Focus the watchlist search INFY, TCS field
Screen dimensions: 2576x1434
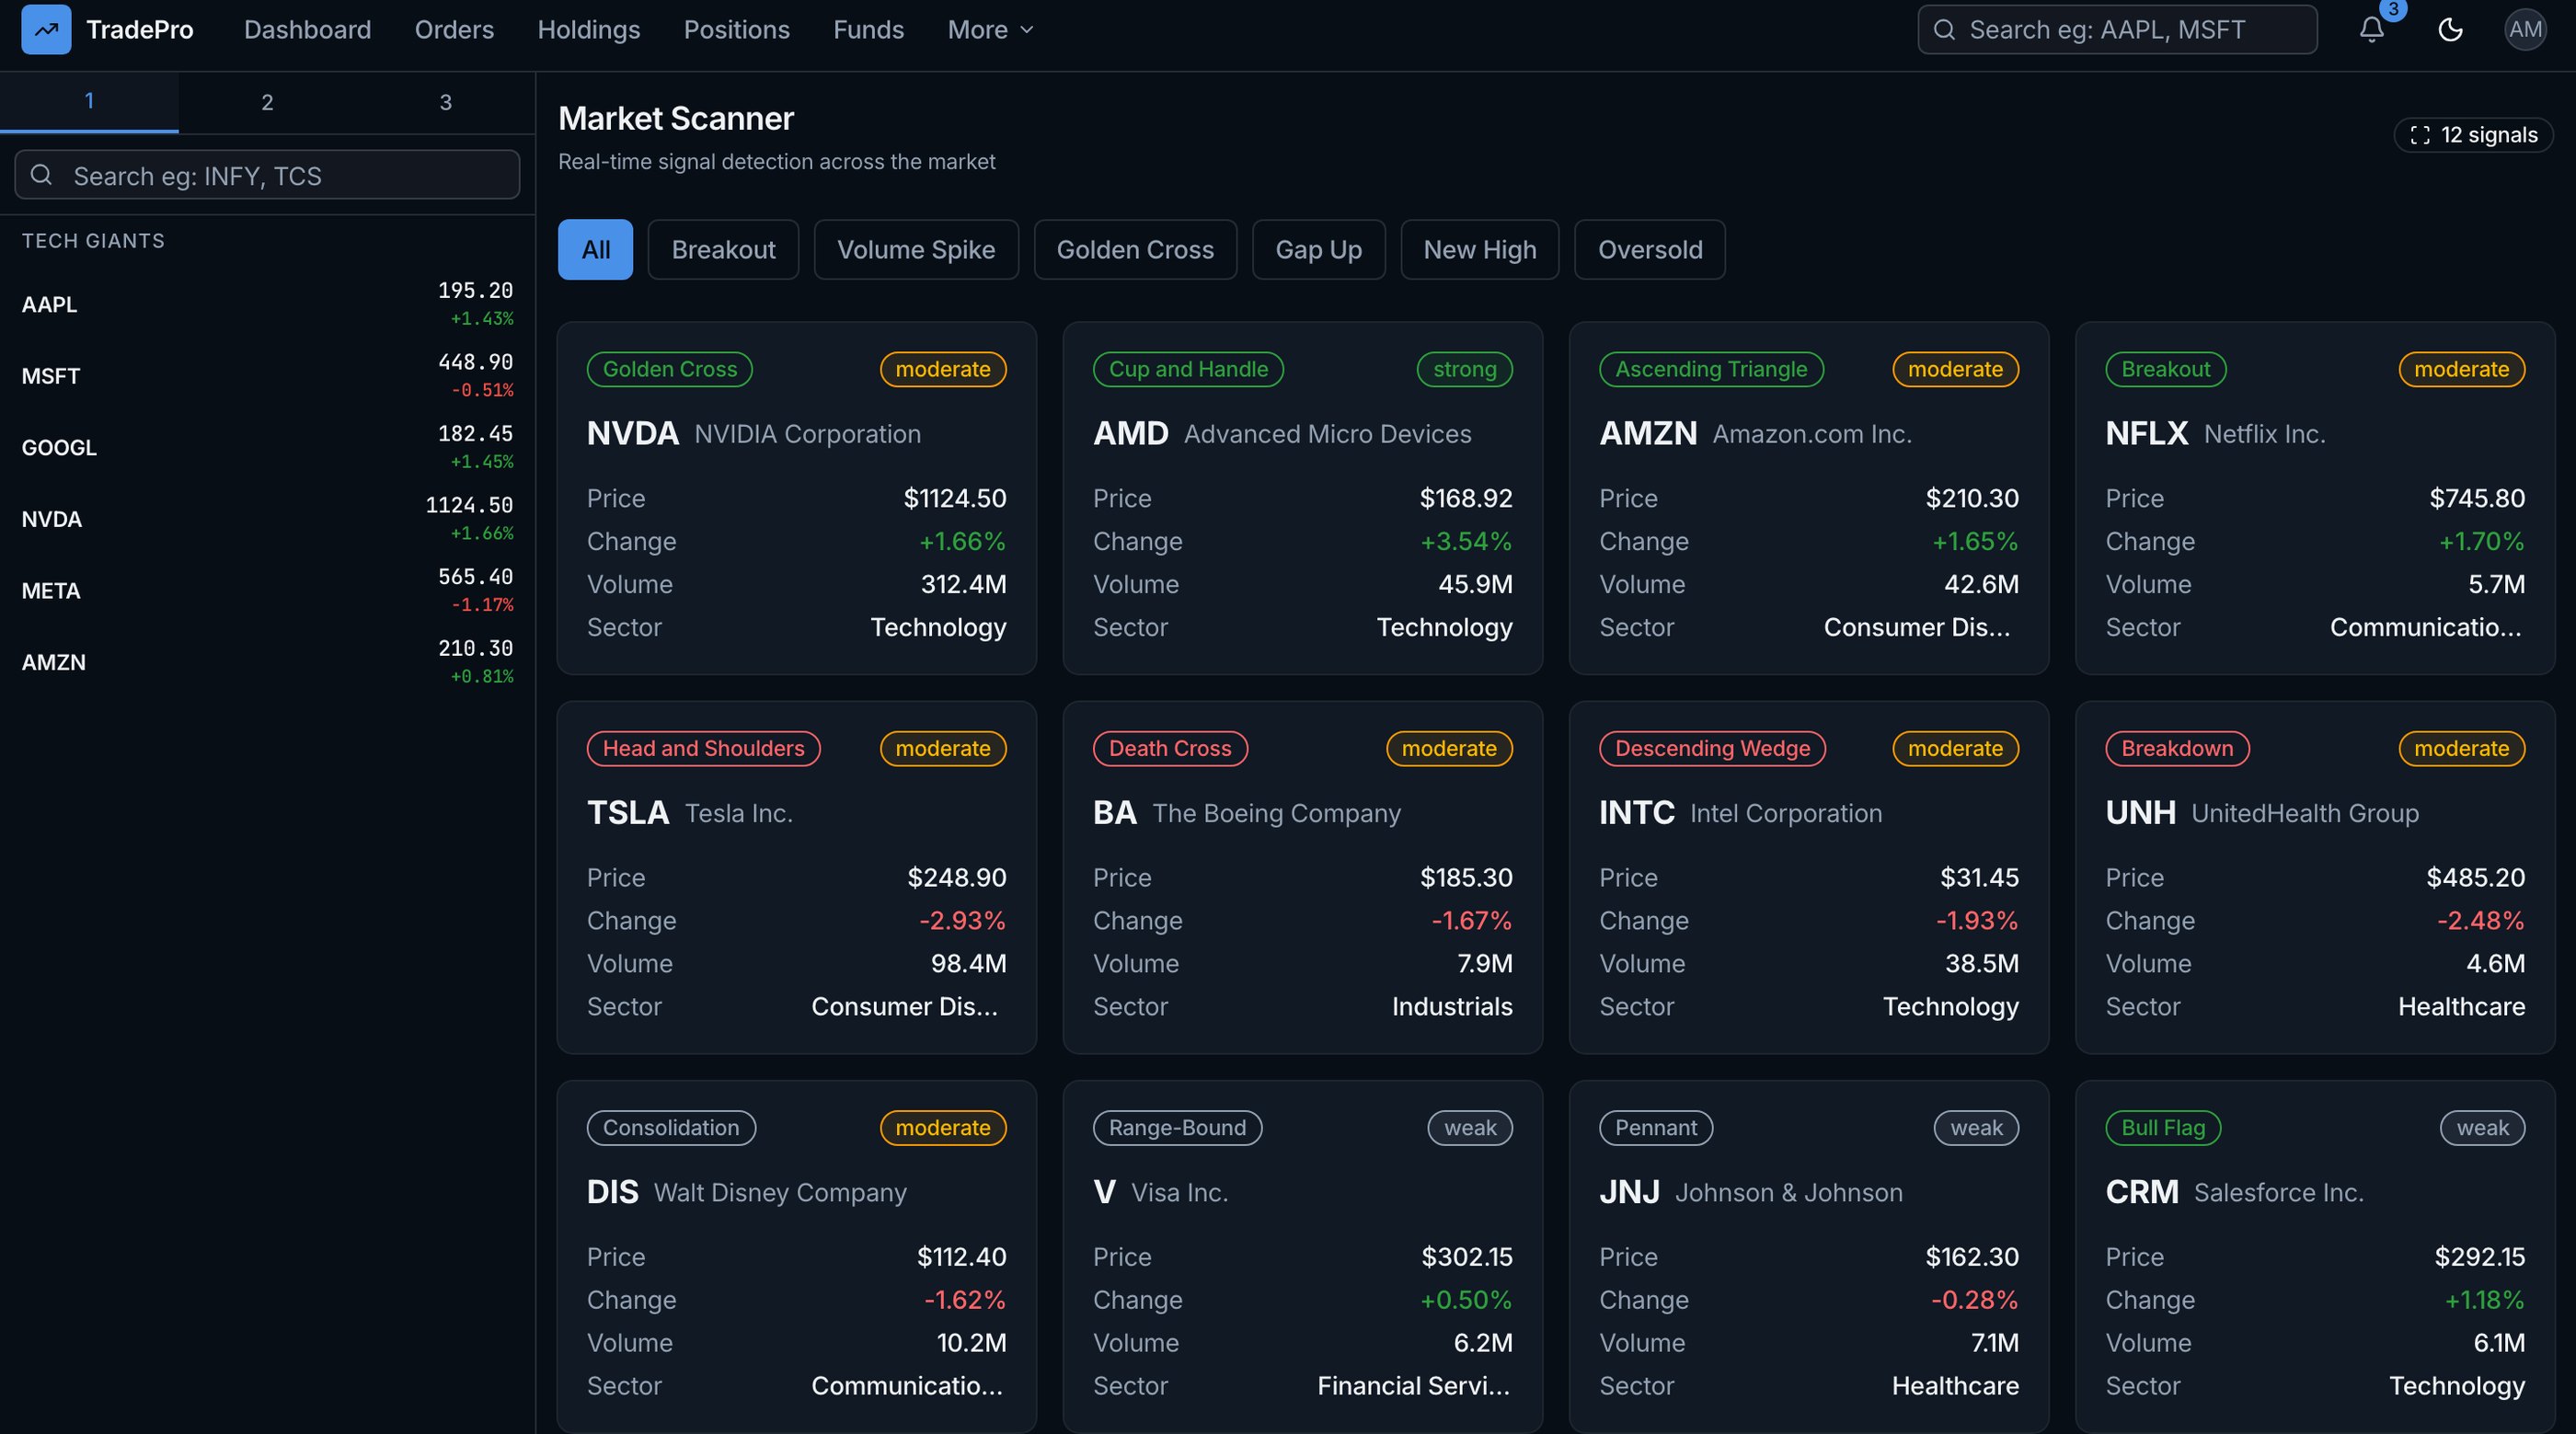[267, 175]
